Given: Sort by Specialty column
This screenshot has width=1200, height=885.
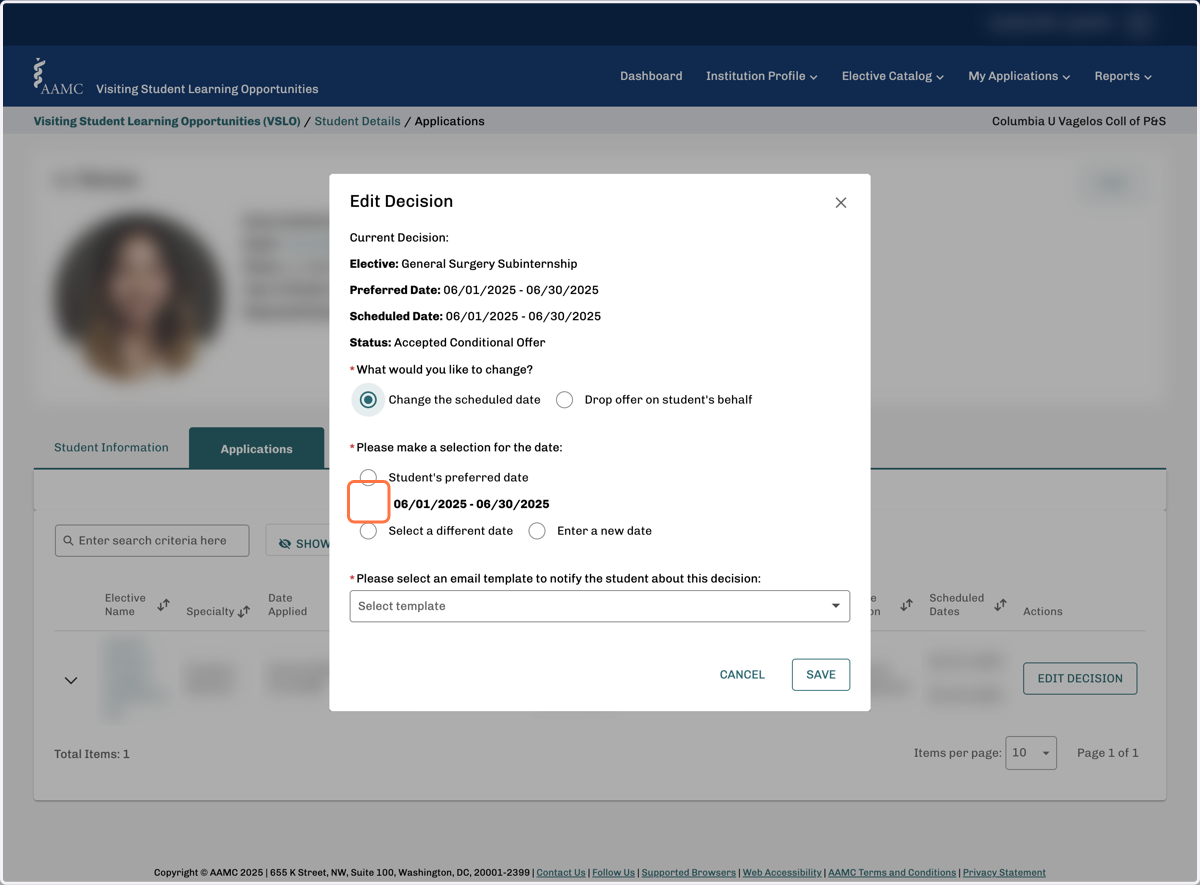Looking at the screenshot, I should click(244, 611).
